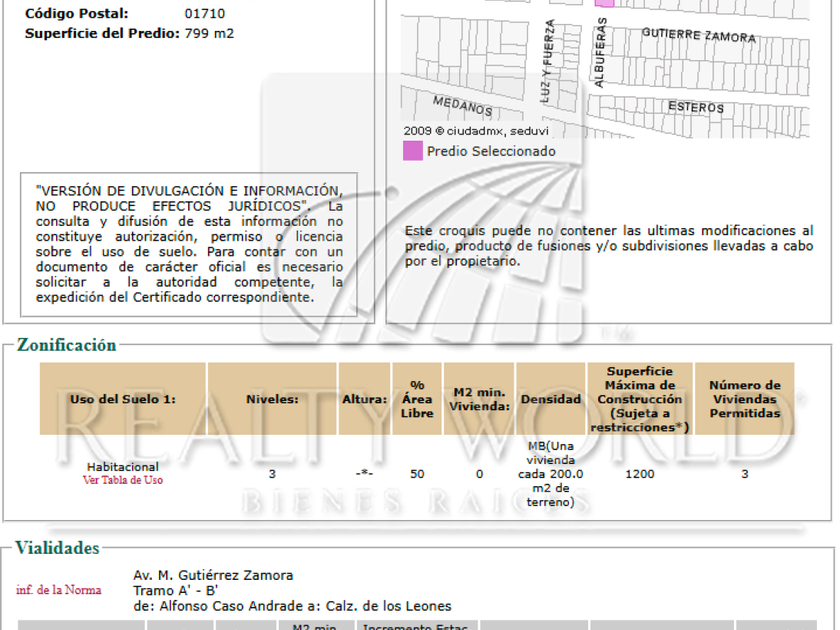Select the '% Área Libre' column header
The height and width of the screenshot is (630, 840).
pos(417,399)
